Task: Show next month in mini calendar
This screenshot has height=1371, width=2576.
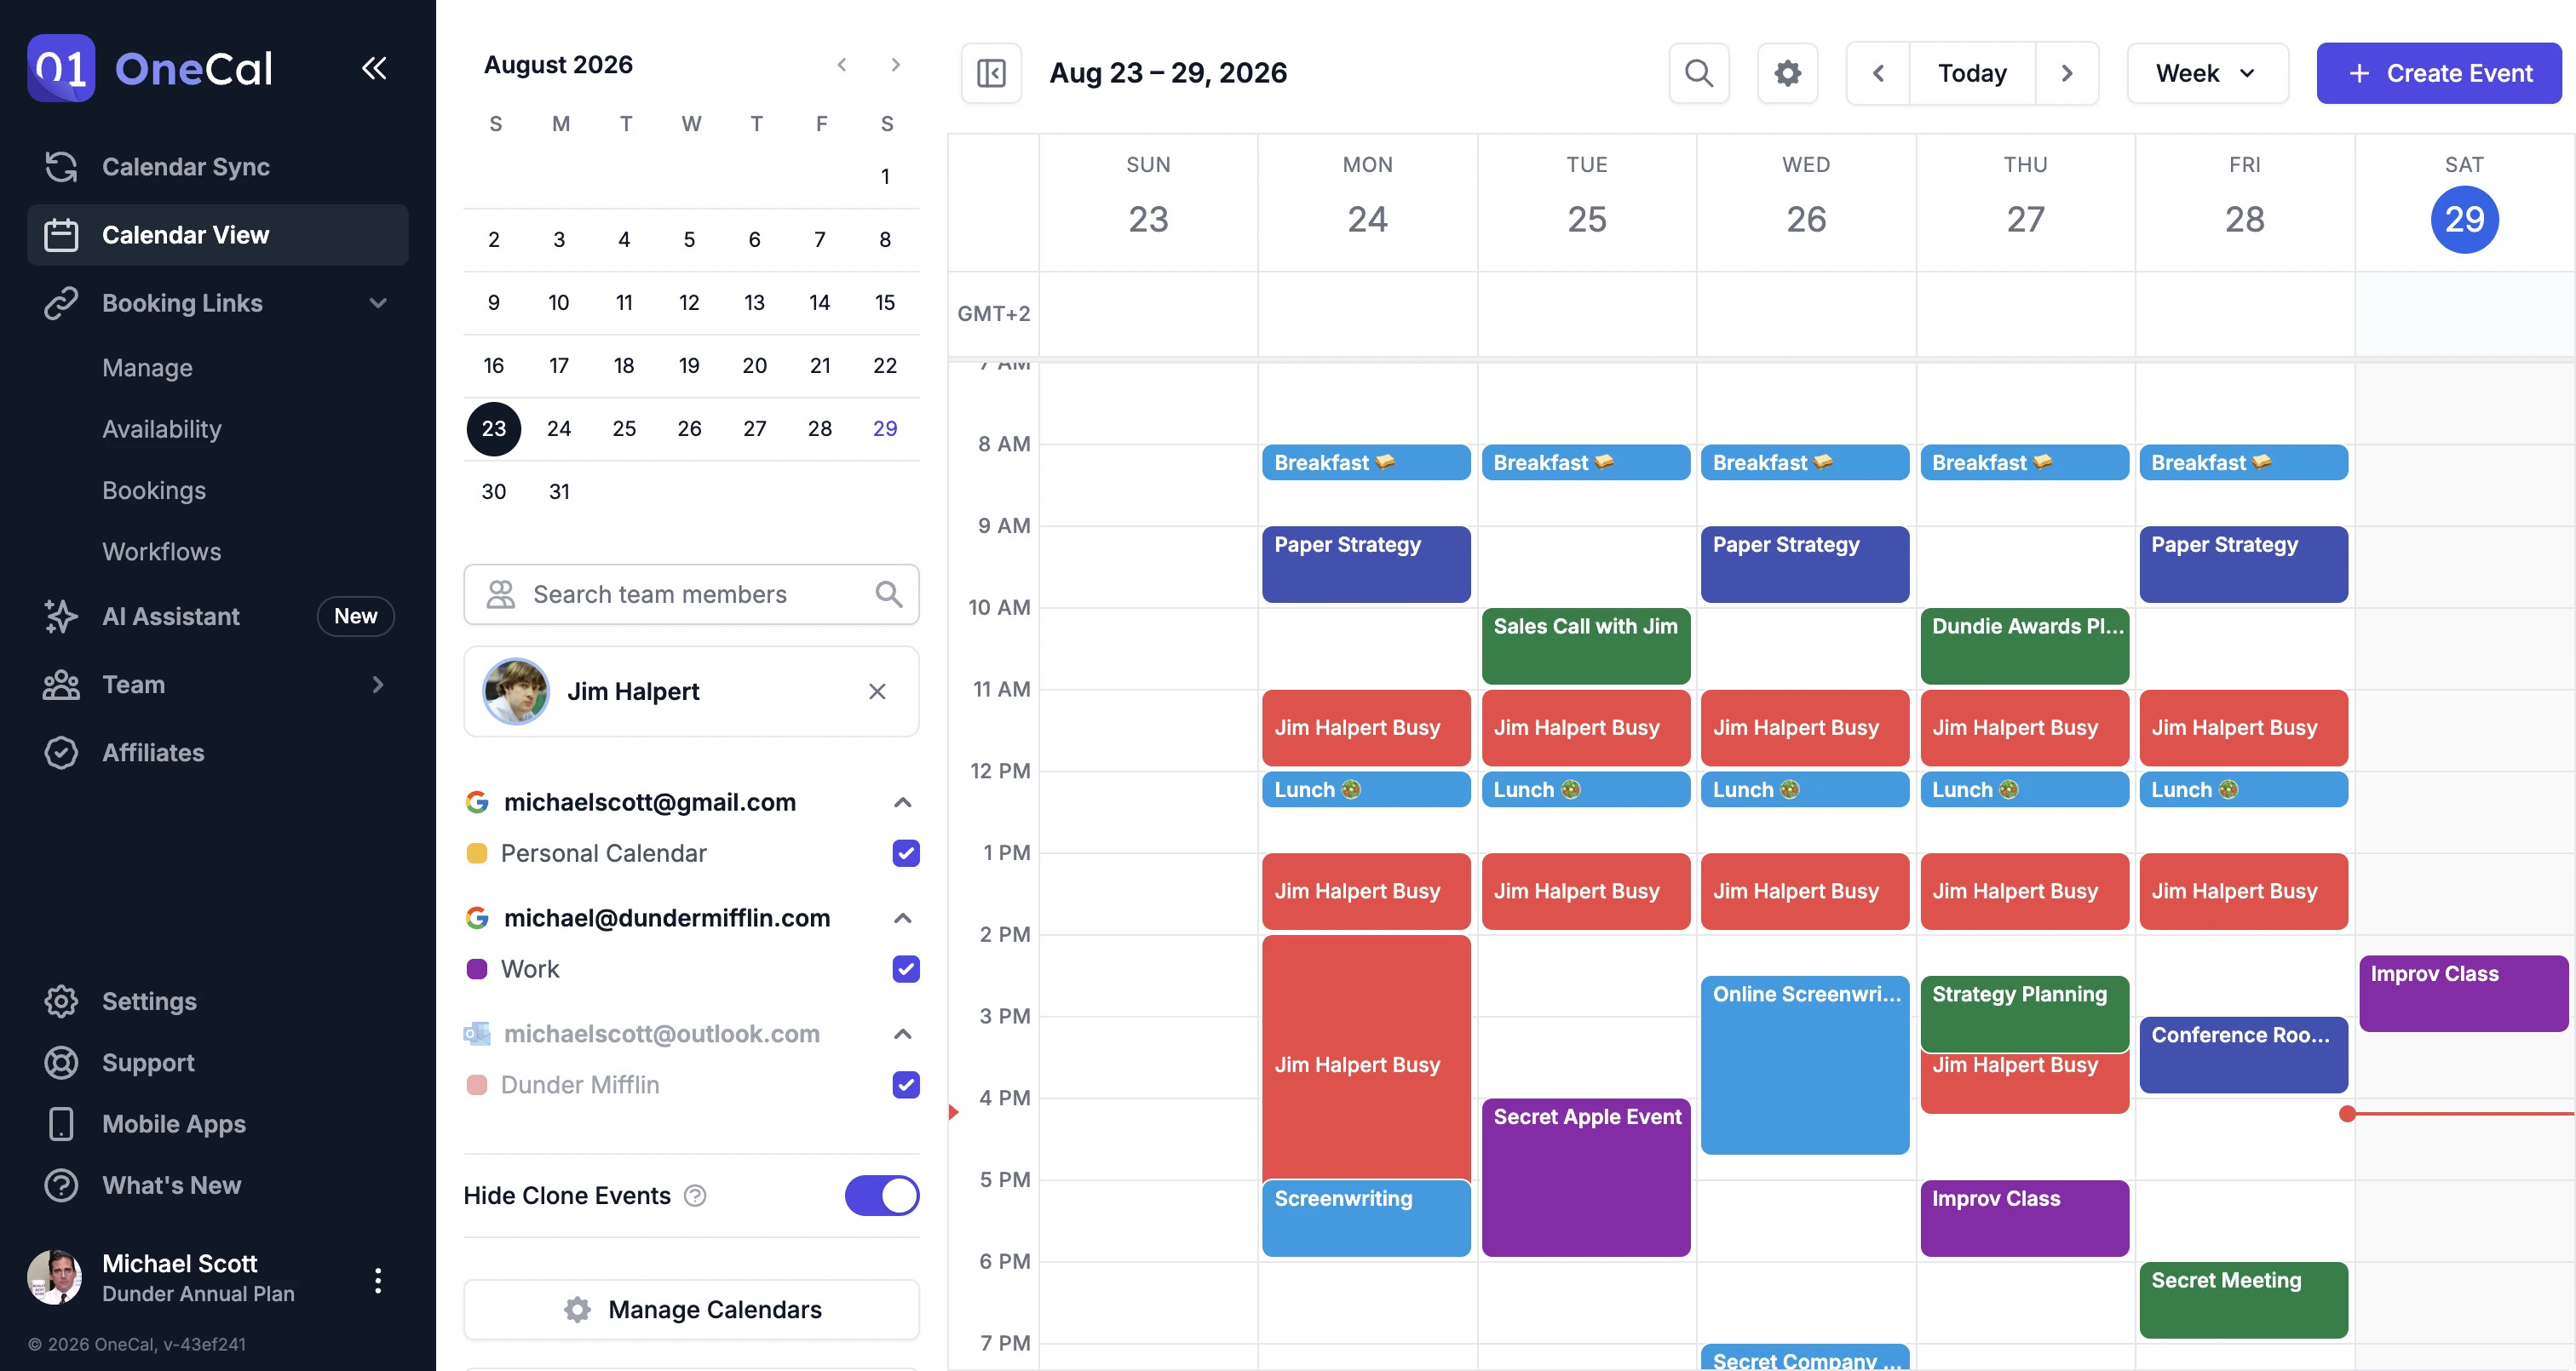Action: (x=896, y=65)
